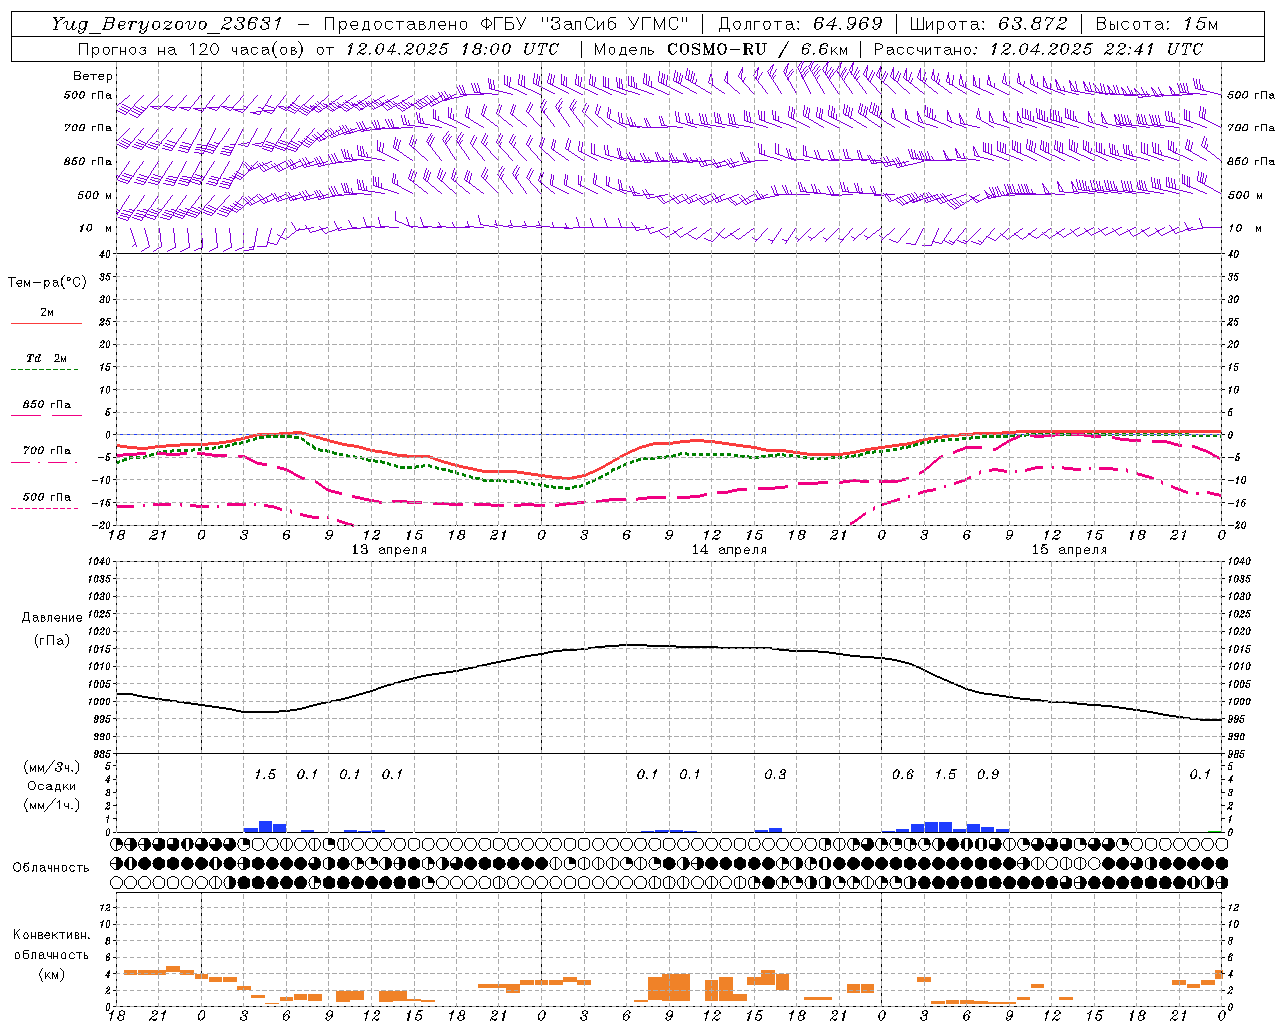This screenshot has height=1024, width=1280.
Task: Click the 700 гПа temperature legend entry
Action: pyautogui.click(x=46, y=451)
